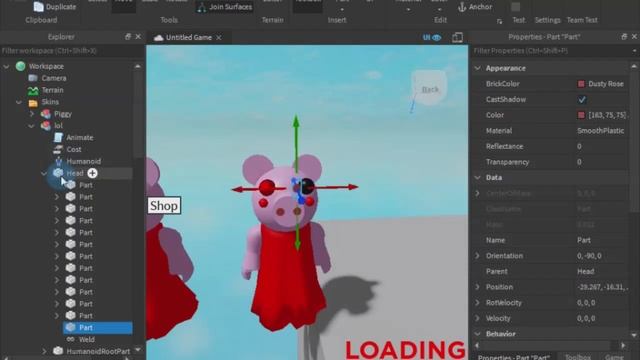Collapse the Behavior section
The image size is (640, 360).
coord(478,334)
